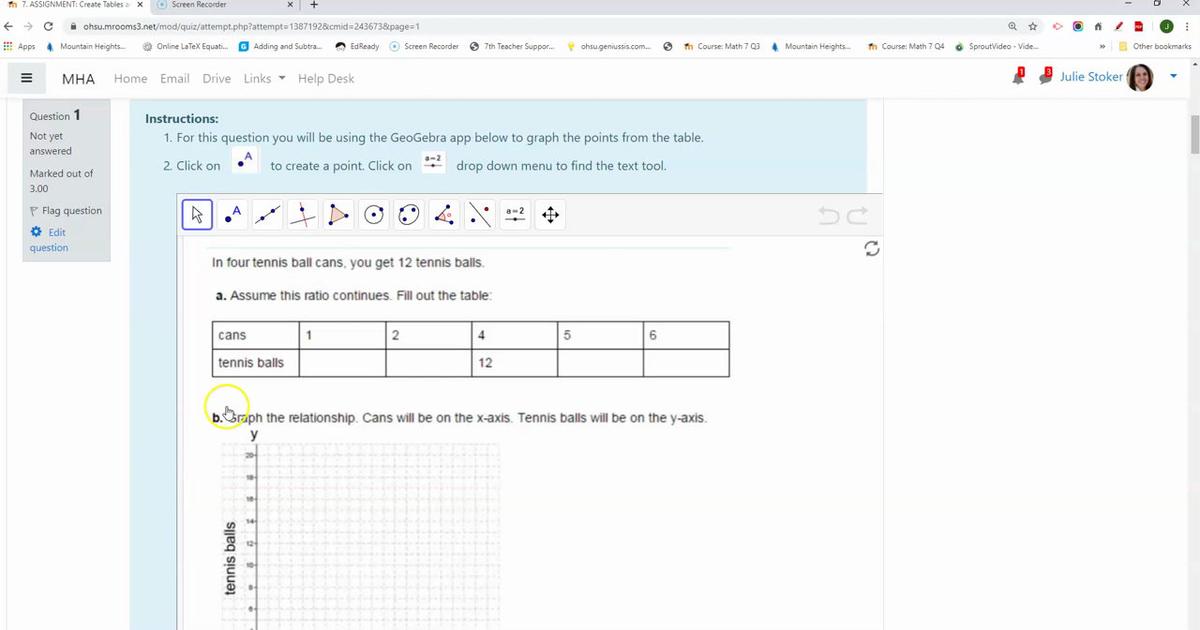Choose the Circle with center tool
The width and height of the screenshot is (1200, 630).
(x=373, y=214)
